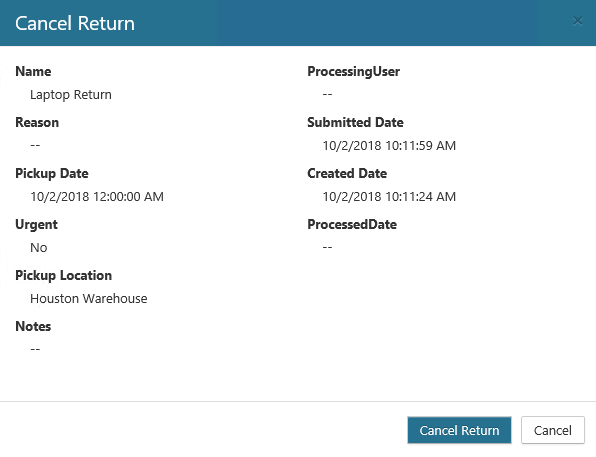
Task: Select the Houston Warehouse text
Action: point(89,298)
